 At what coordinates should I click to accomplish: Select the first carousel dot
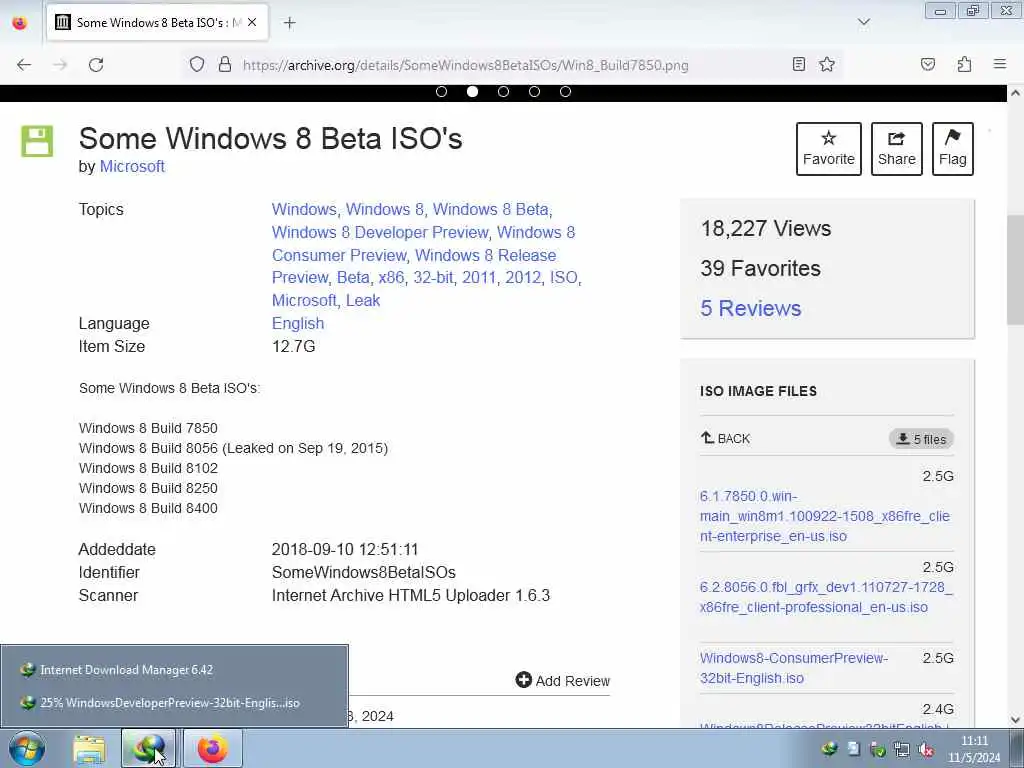tap(441, 91)
